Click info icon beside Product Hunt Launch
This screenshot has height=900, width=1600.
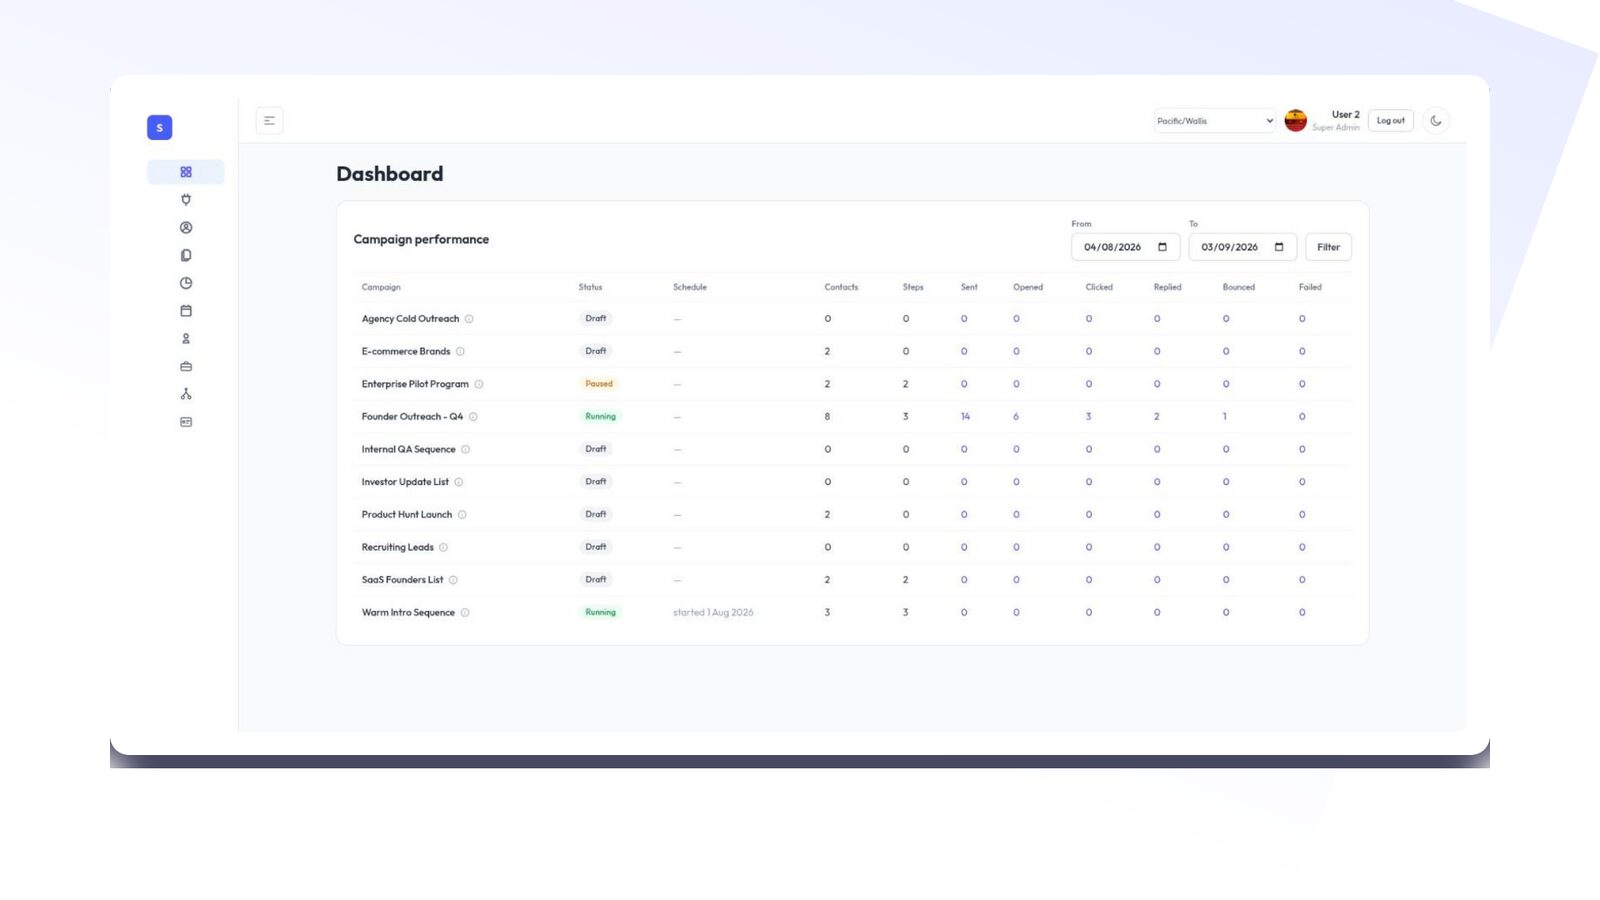[462, 515]
